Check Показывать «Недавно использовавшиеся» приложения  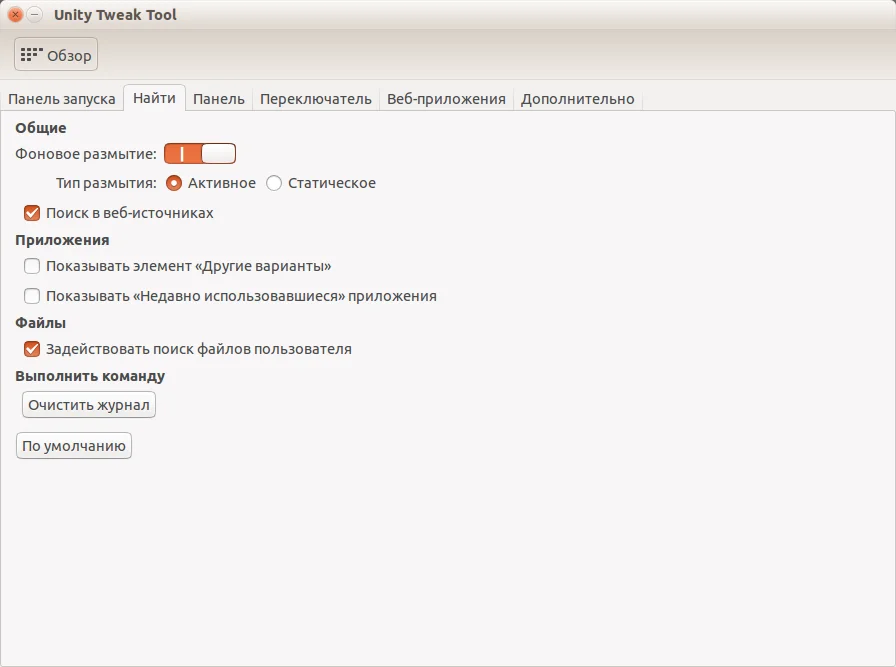32,296
